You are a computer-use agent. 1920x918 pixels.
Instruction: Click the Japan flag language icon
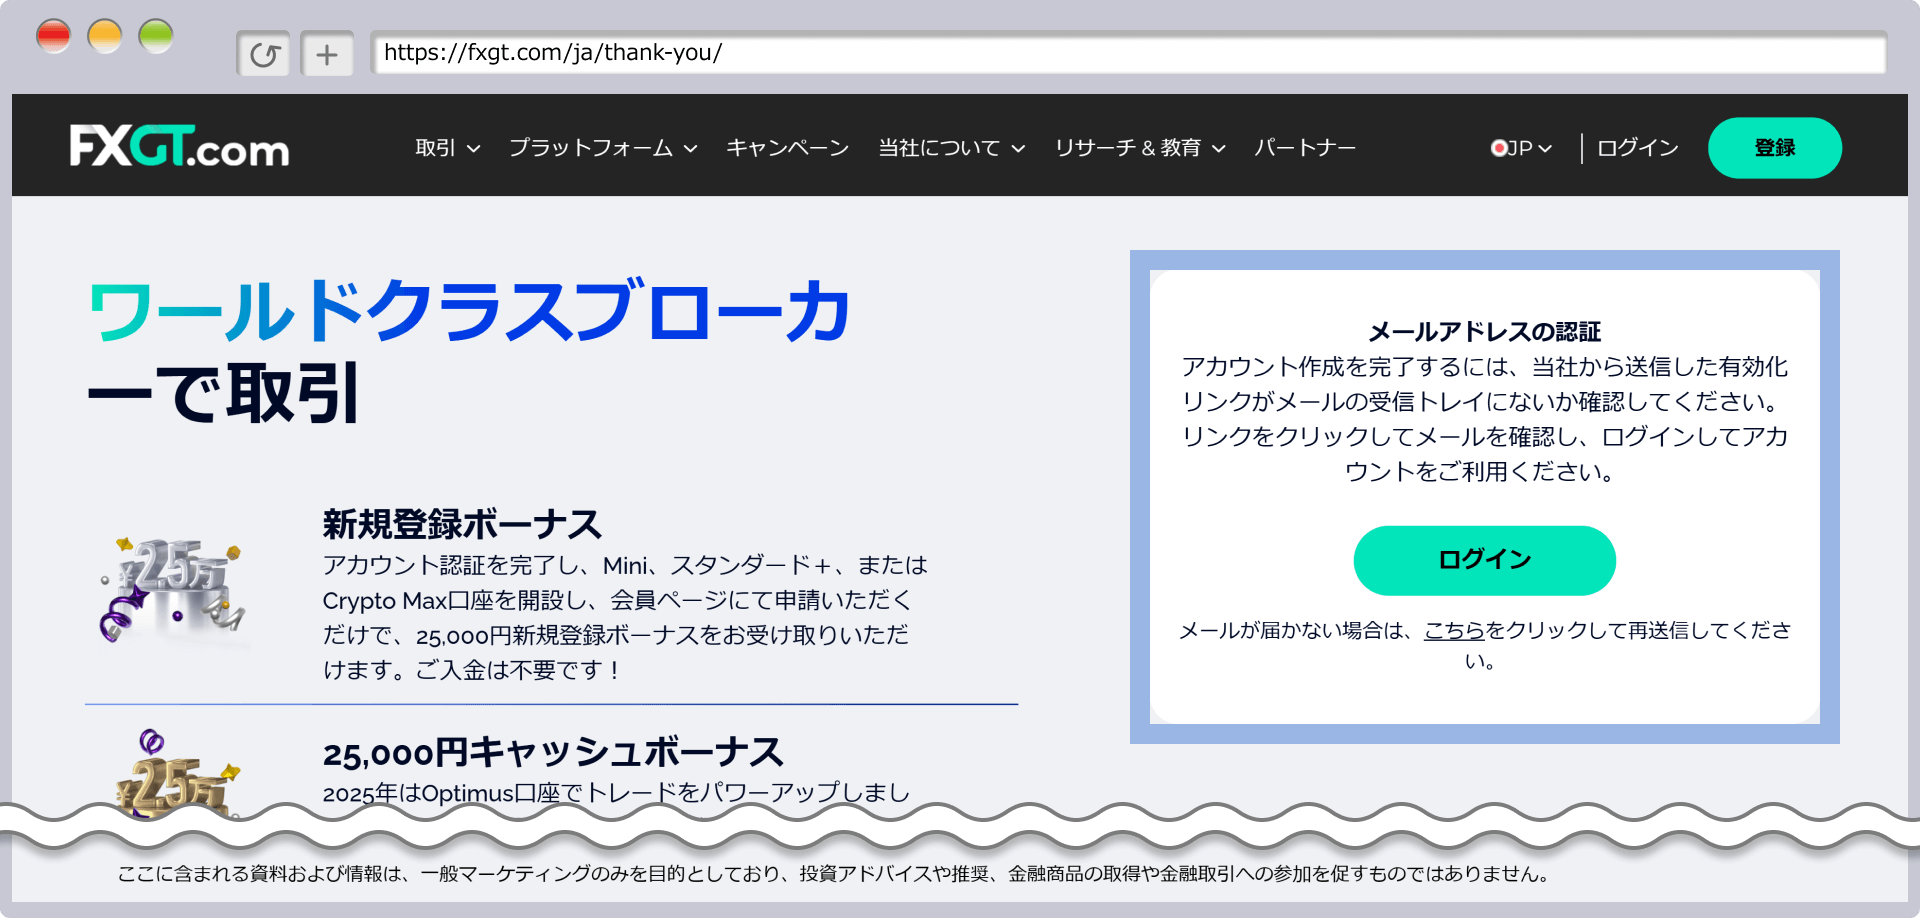(x=1498, y=148)
